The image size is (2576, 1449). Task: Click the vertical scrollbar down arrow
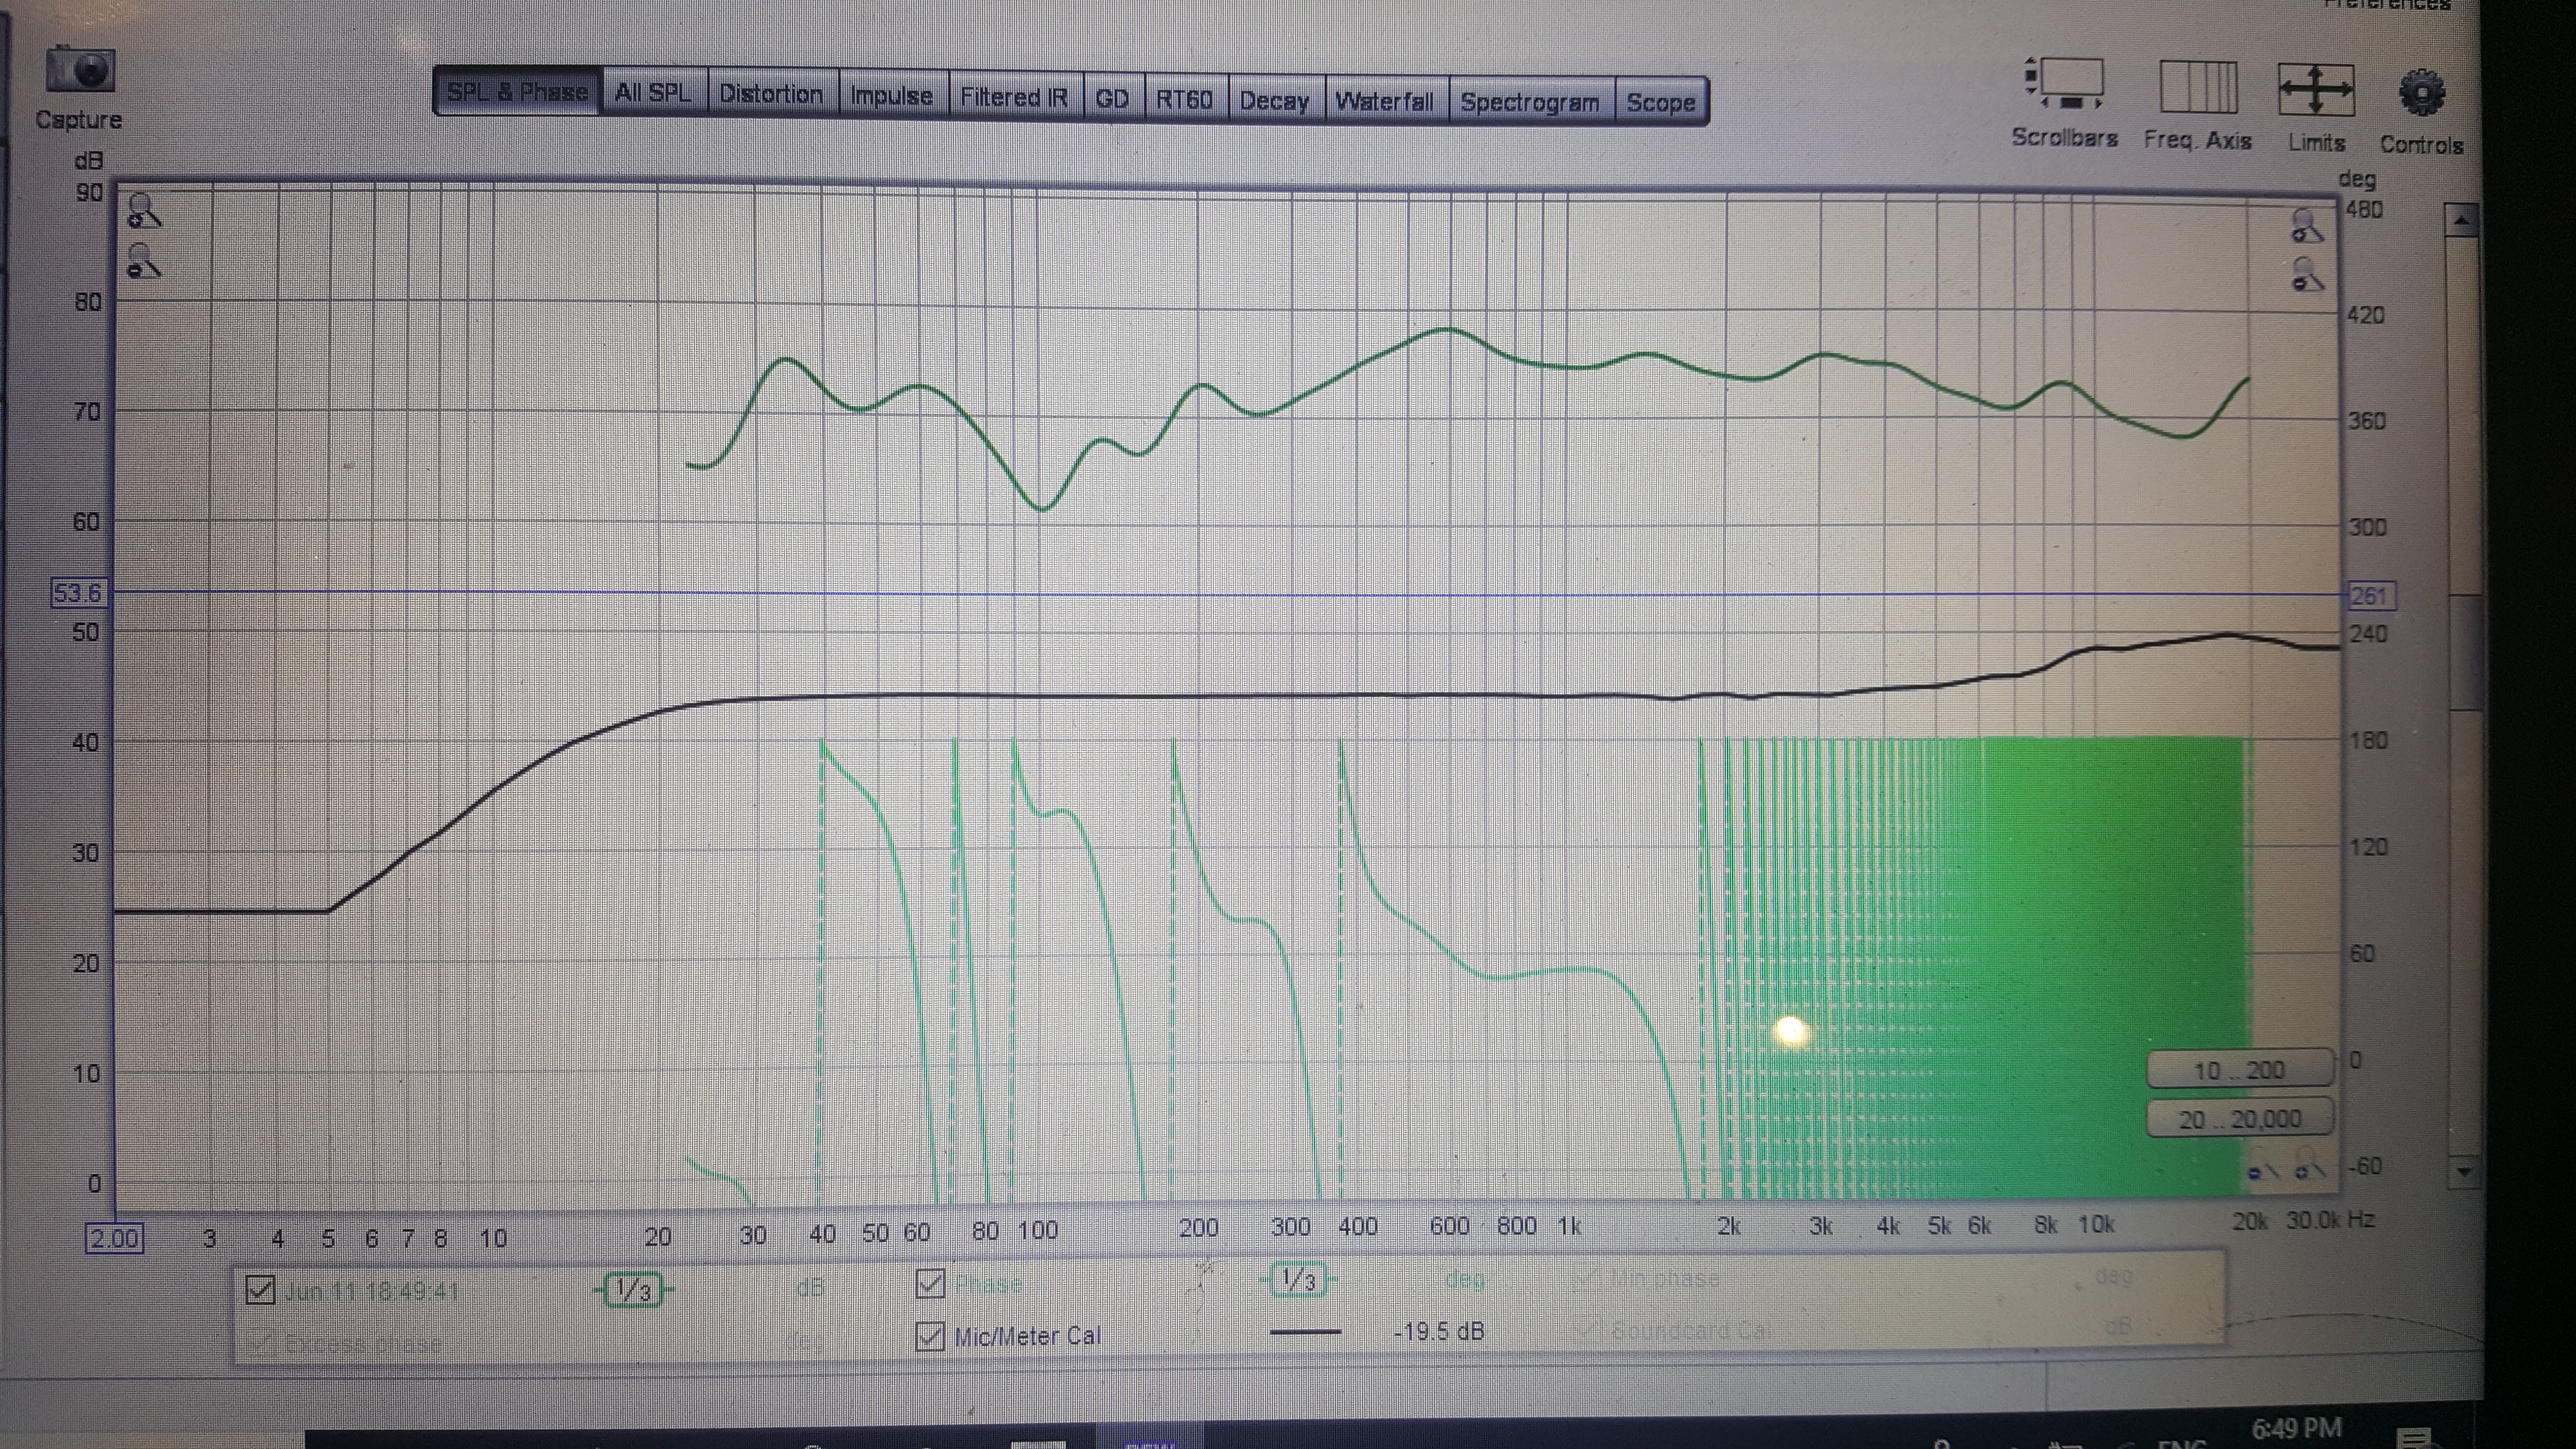pos(2463,1171)
